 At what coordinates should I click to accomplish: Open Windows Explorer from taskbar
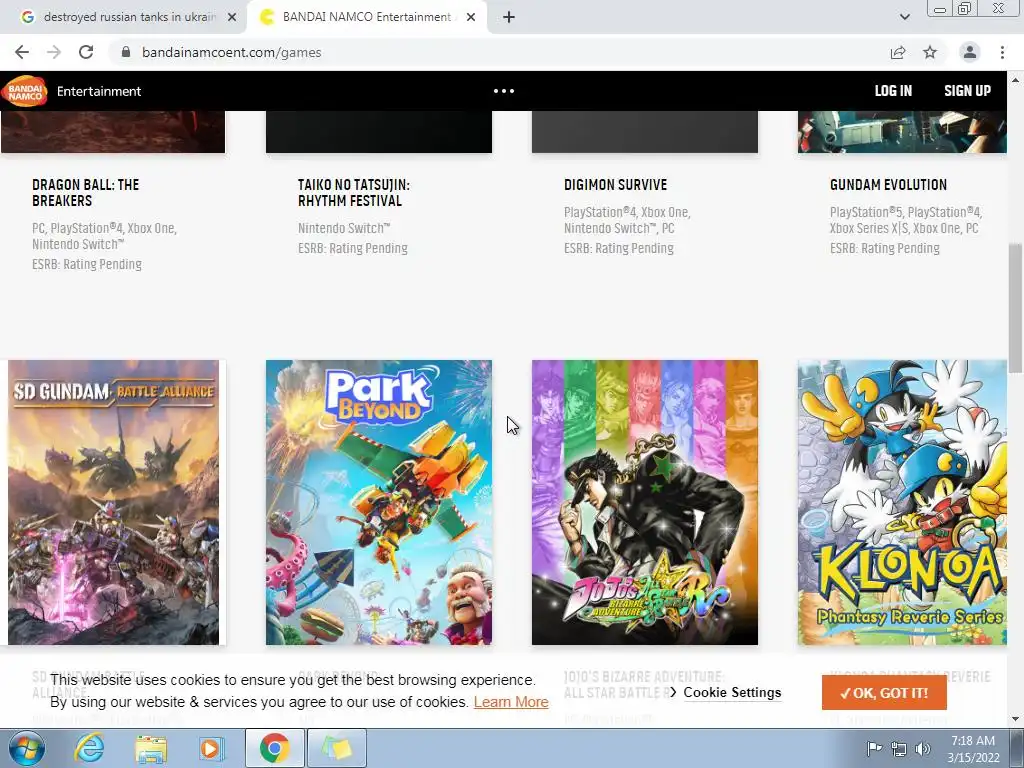coord(151,748)
